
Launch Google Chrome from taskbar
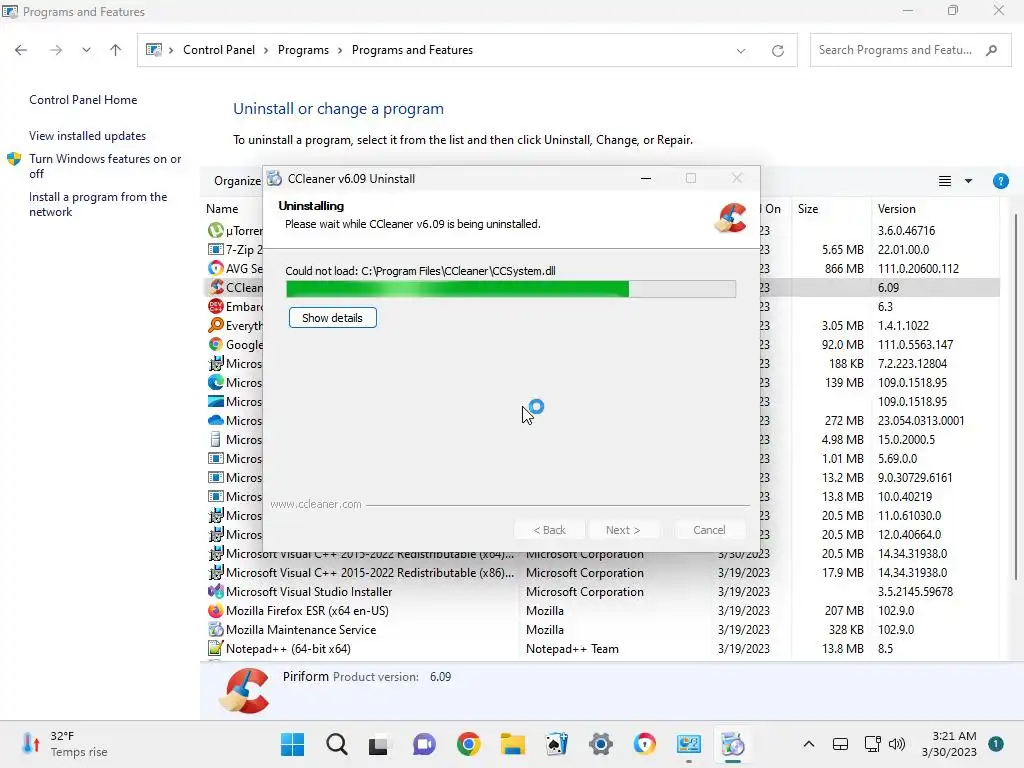coord(468,744)
